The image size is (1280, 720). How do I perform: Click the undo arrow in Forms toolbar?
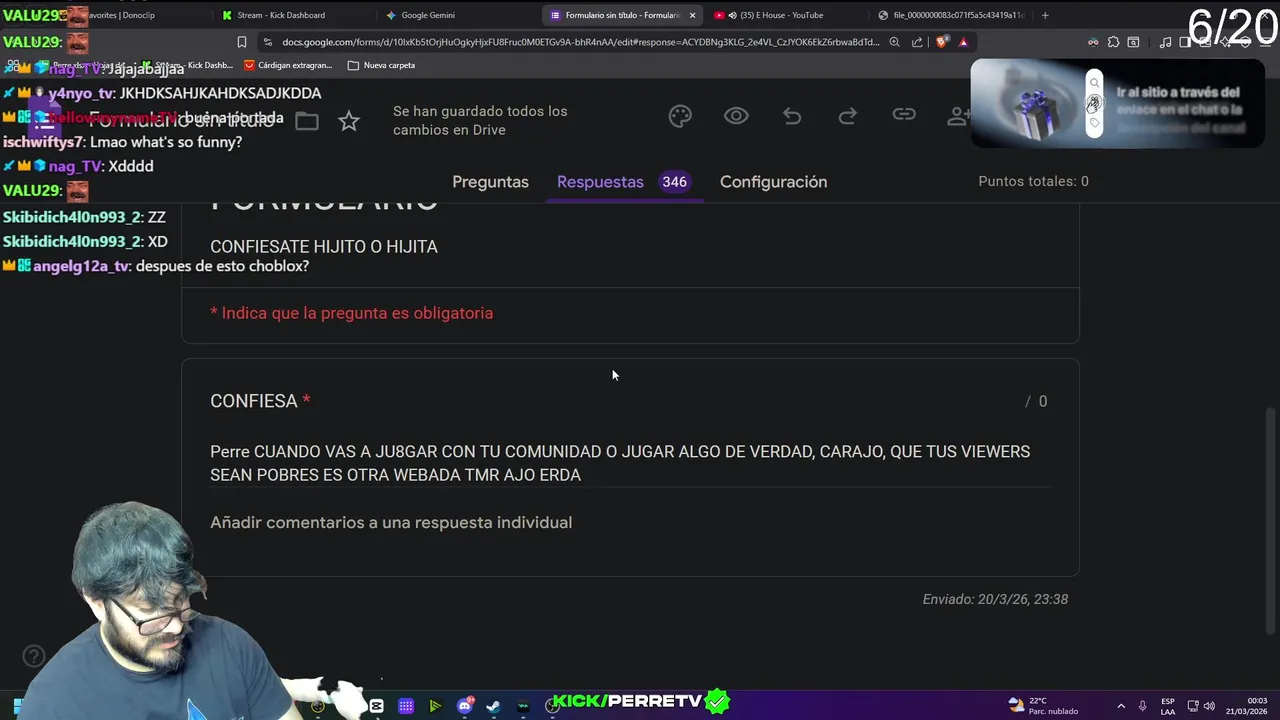(792, 117)
